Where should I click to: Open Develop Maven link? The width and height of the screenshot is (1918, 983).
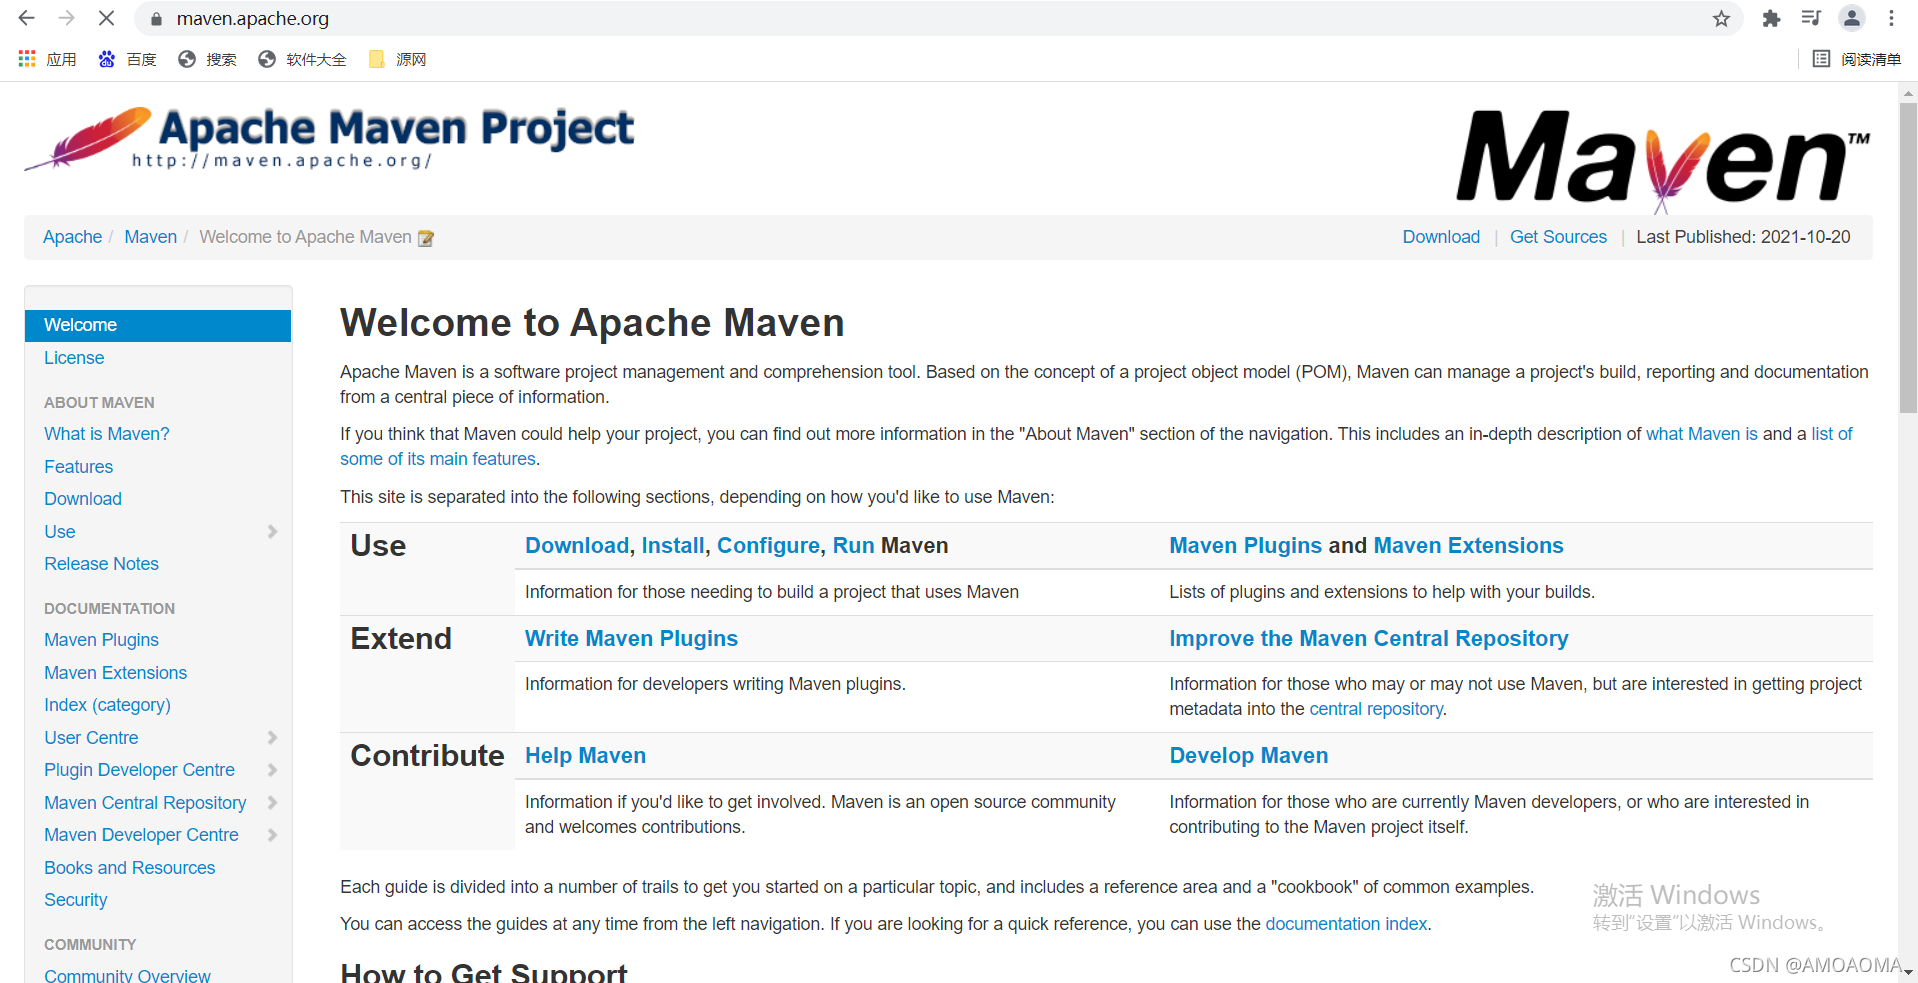1249,756
